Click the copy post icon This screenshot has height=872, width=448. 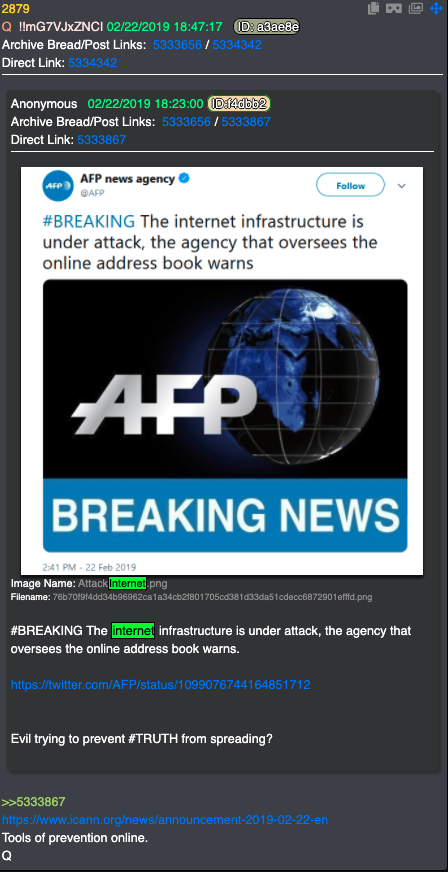374,8
